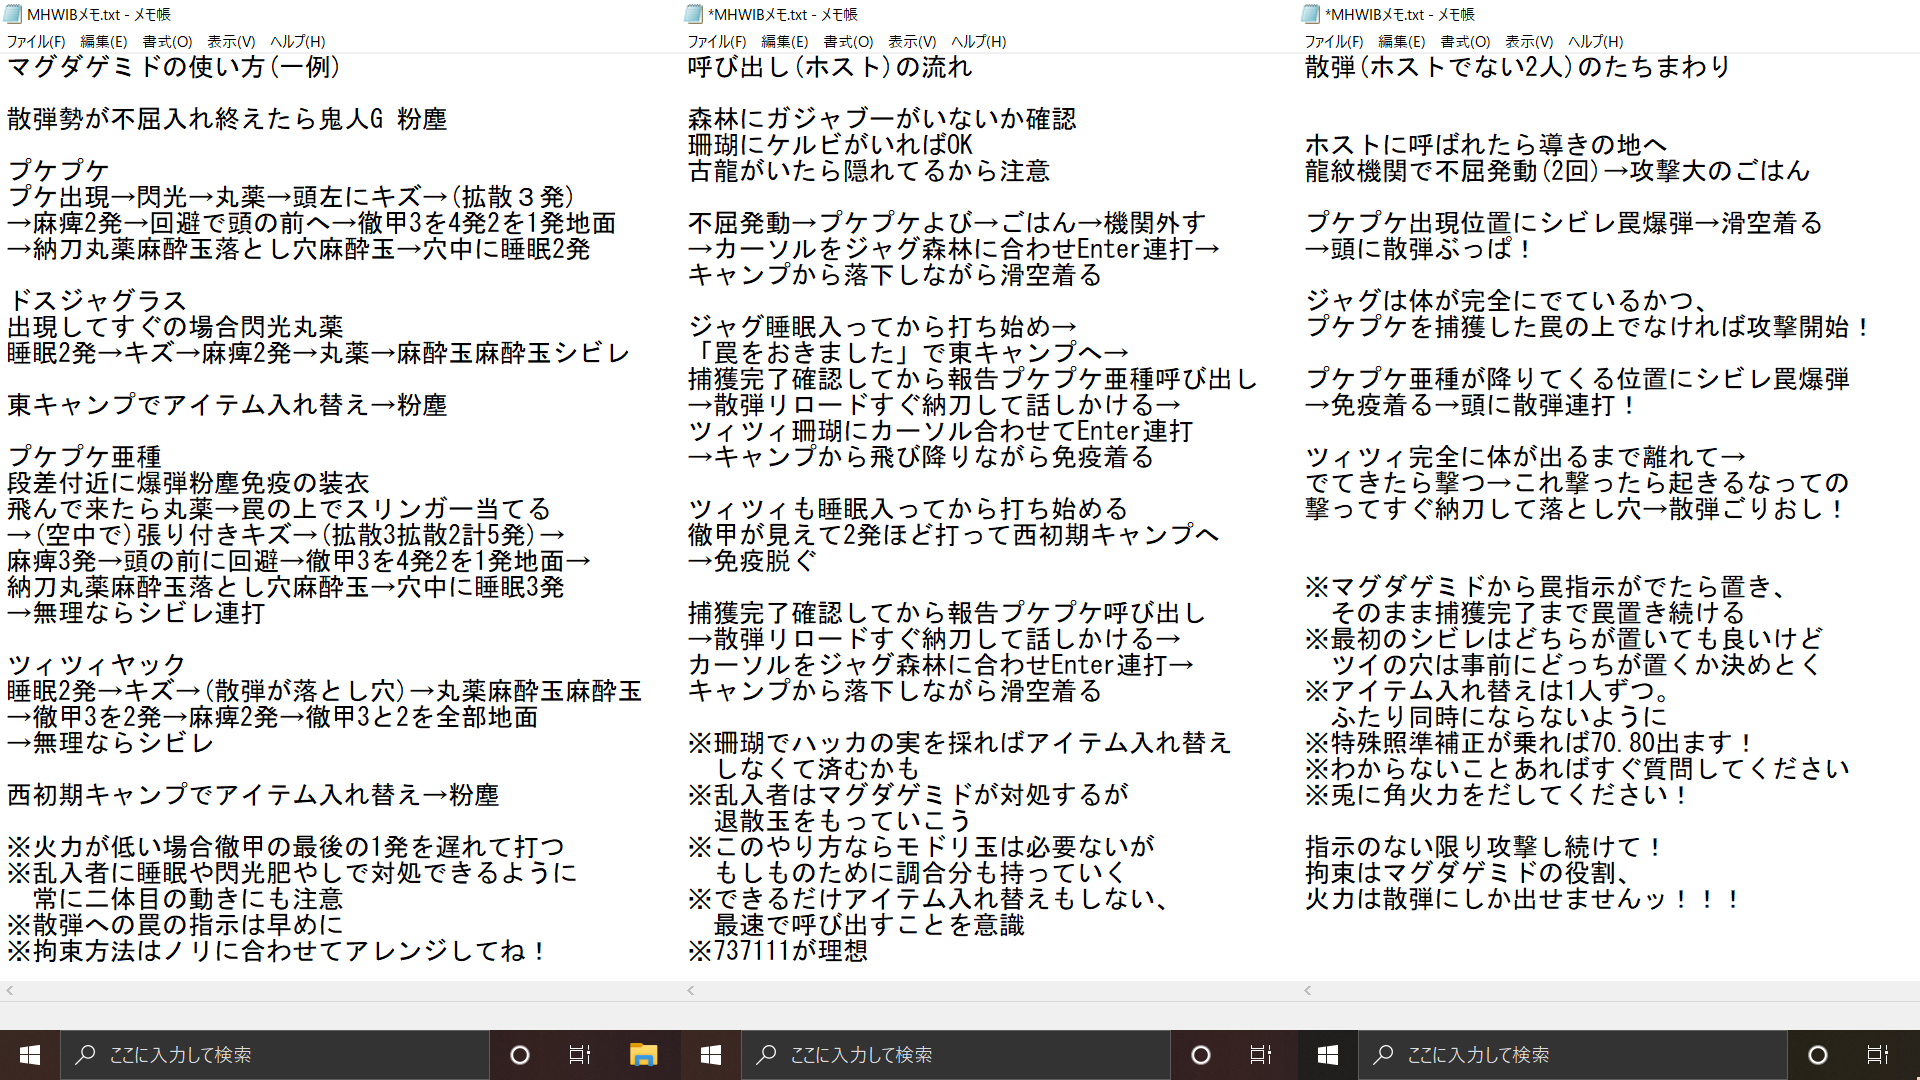Screen dimensions: 1920x1080
Task: Open Task View in the taskbar under the left window
Action: [580, 1055]
